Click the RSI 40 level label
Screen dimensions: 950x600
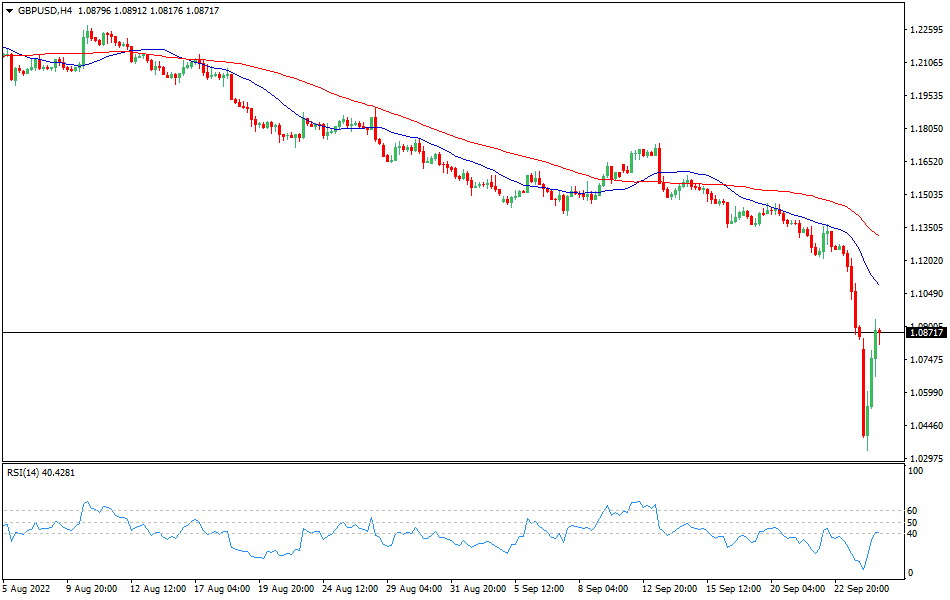[912, 534]
